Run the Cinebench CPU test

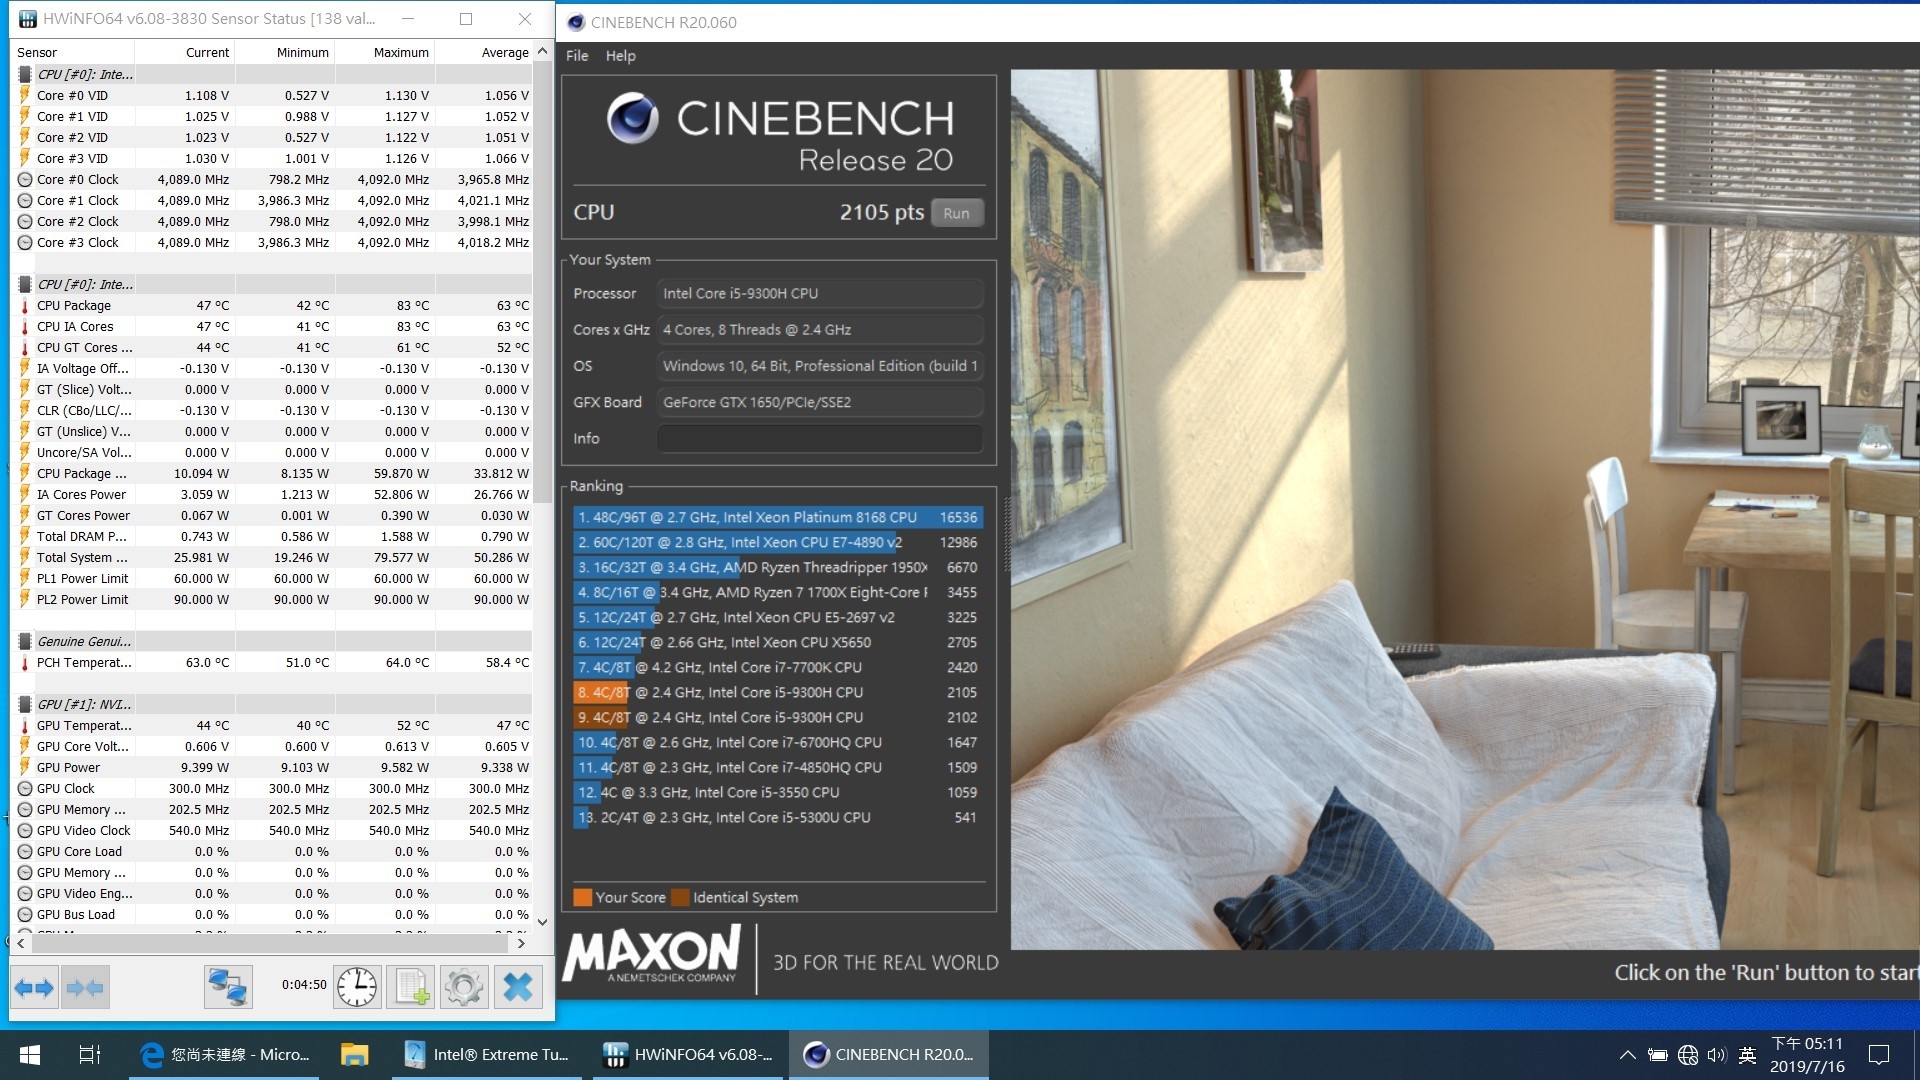point(956,213)
